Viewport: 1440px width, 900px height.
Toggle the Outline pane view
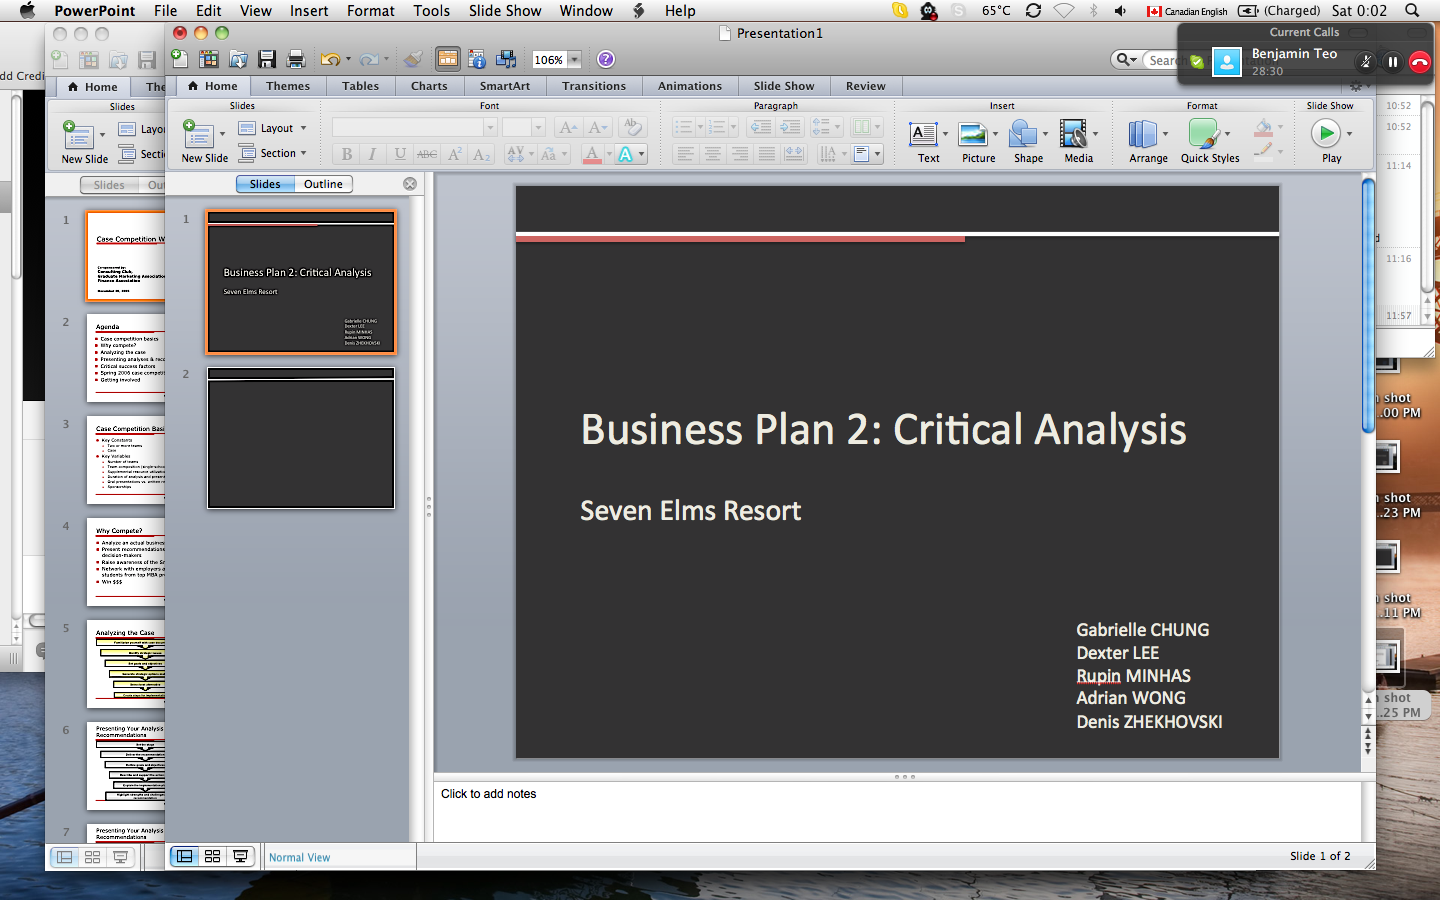[323, 184]
